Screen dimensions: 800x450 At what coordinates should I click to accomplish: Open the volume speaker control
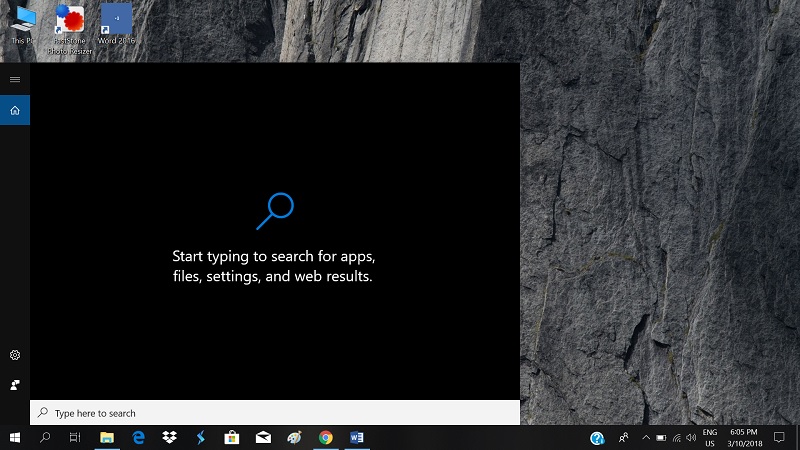point(691,438)
